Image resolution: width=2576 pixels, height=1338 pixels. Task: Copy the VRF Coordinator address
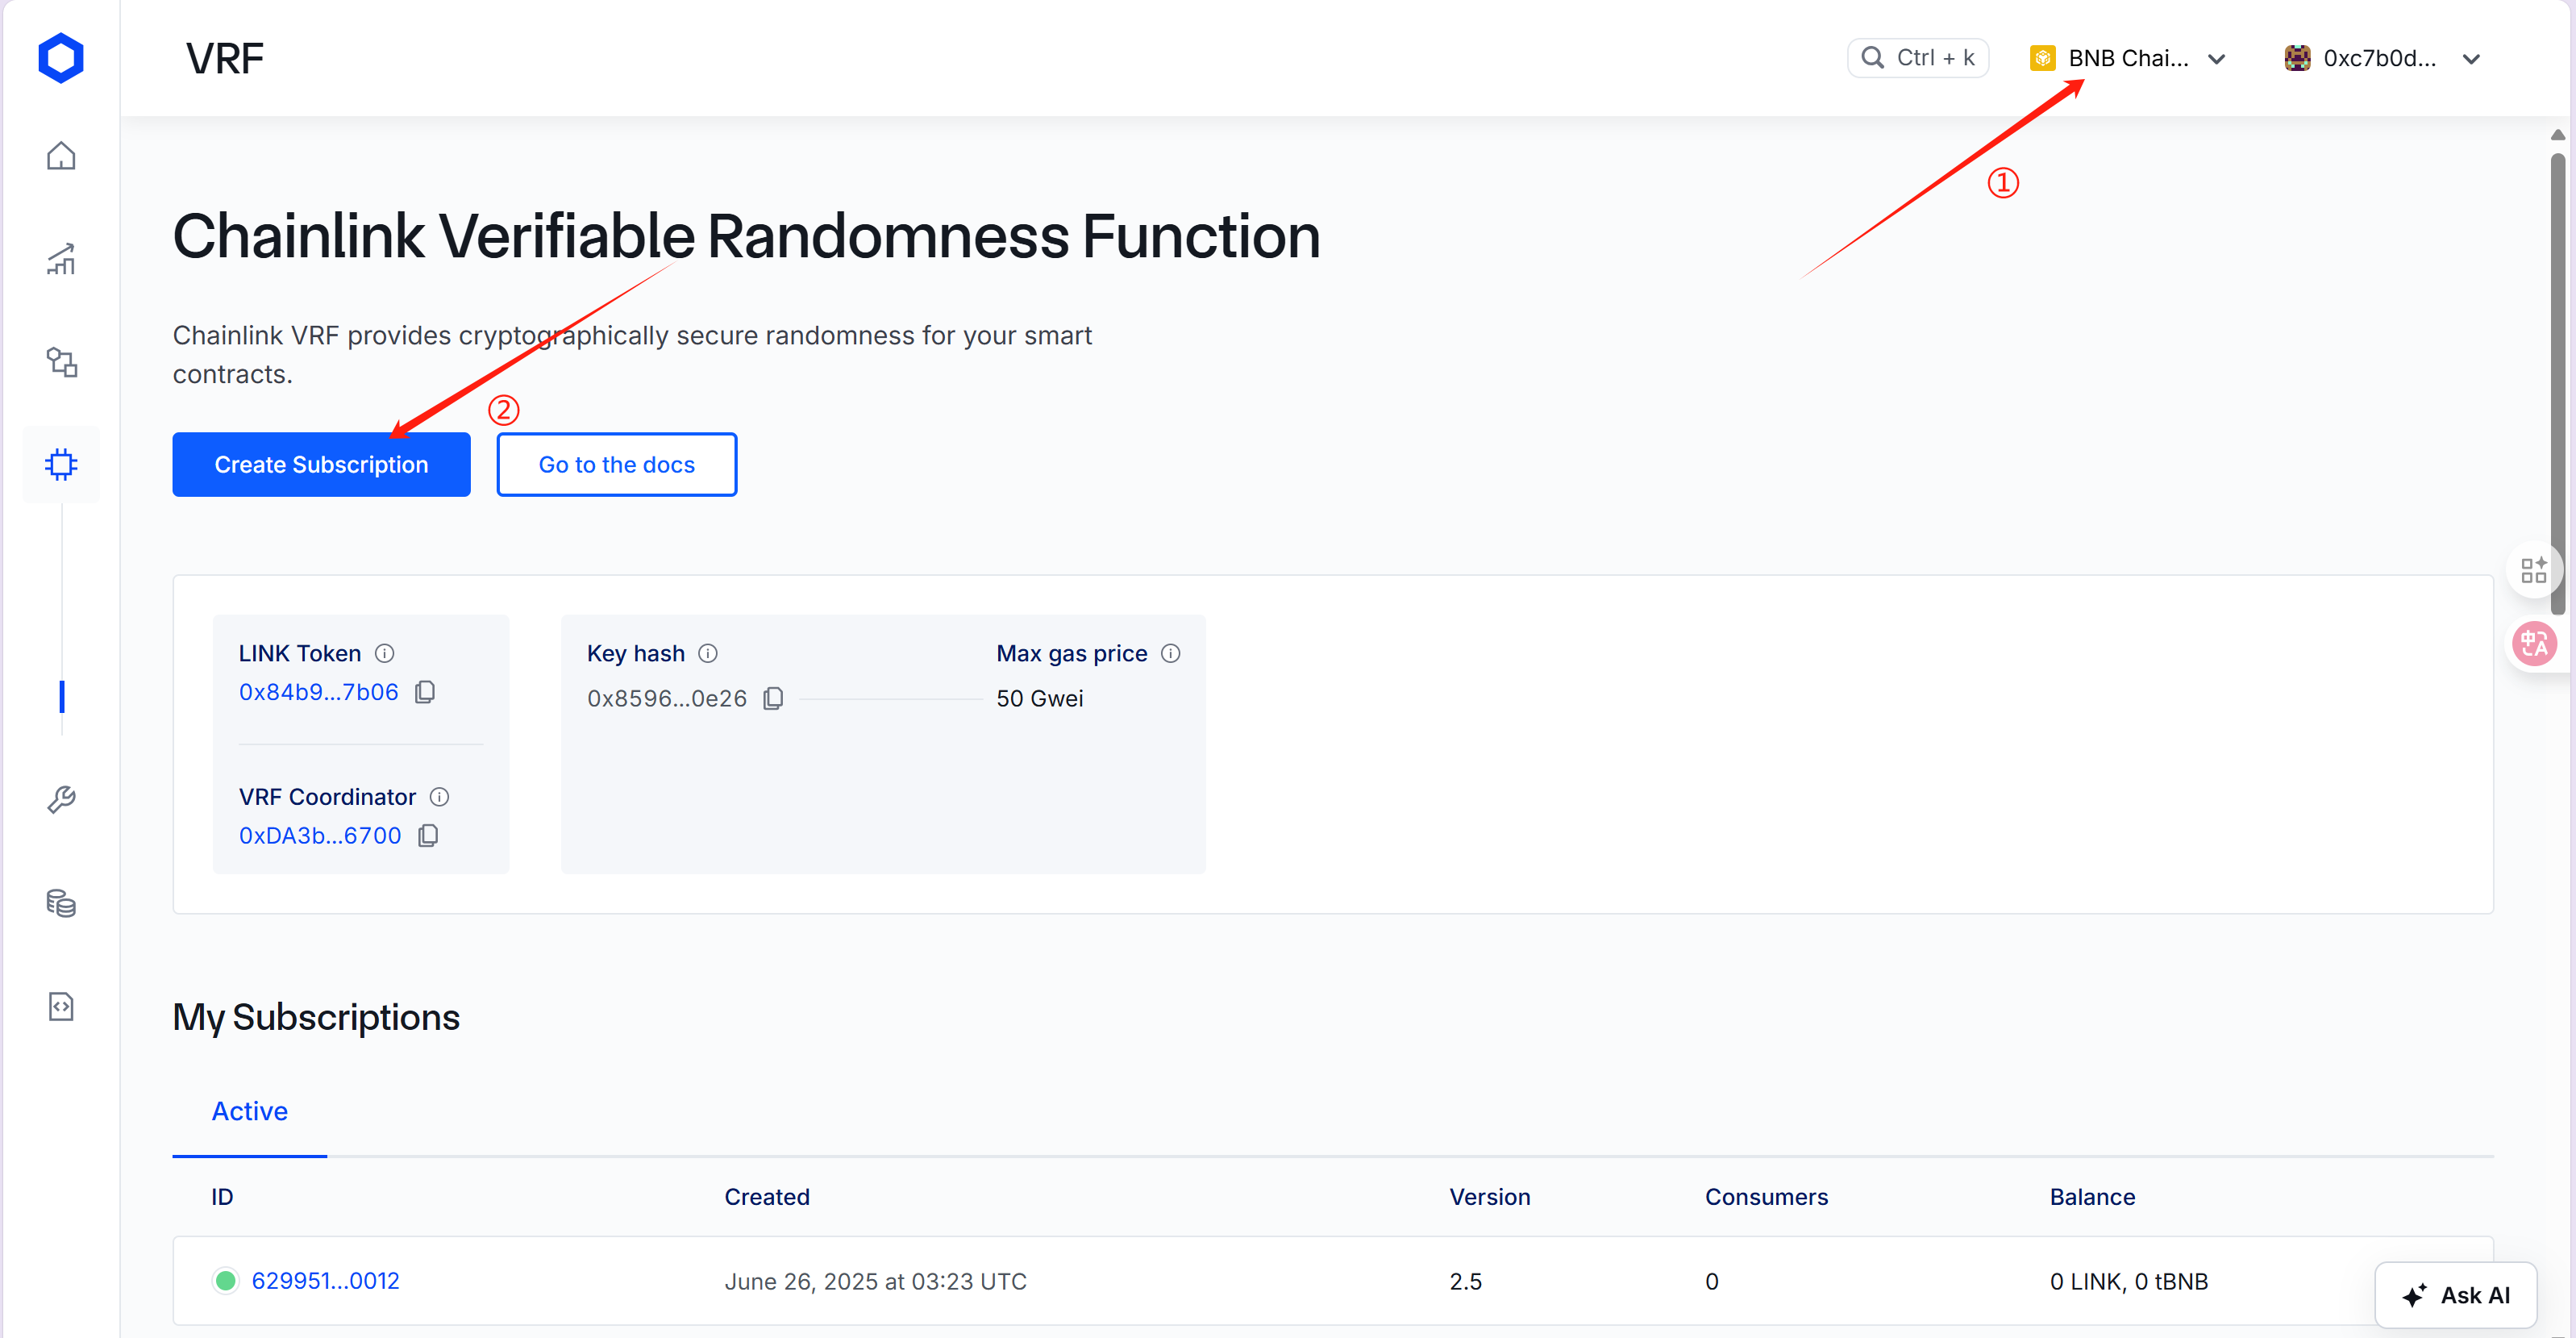(428, 835)
